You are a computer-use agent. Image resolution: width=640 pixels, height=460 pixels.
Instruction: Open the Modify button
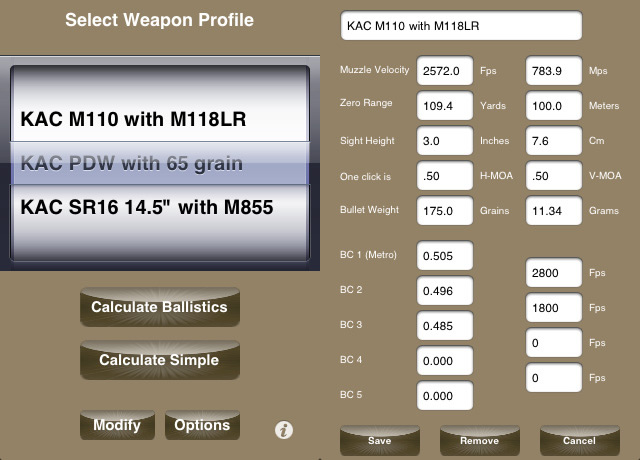(x=117, y=425)
